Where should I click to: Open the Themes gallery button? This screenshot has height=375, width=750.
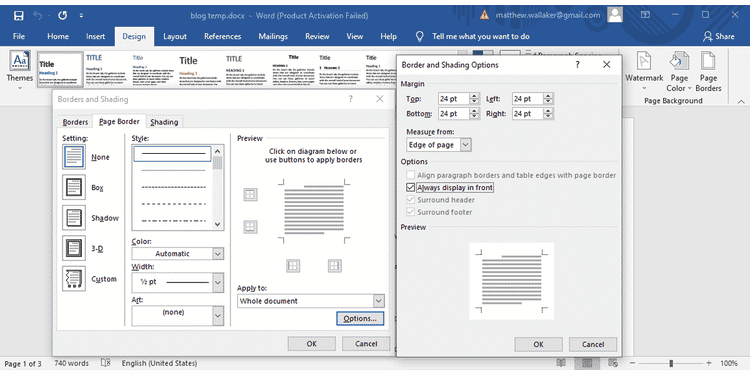[20, 69]
